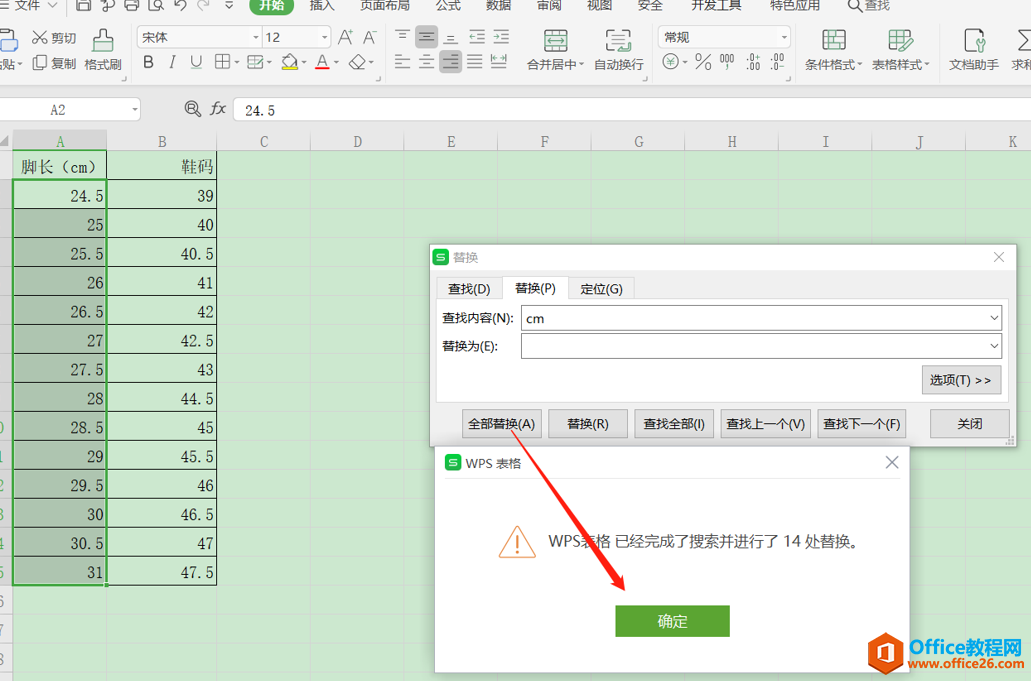
Task: Open the Formulas (公式) tab
Action: 448,6
